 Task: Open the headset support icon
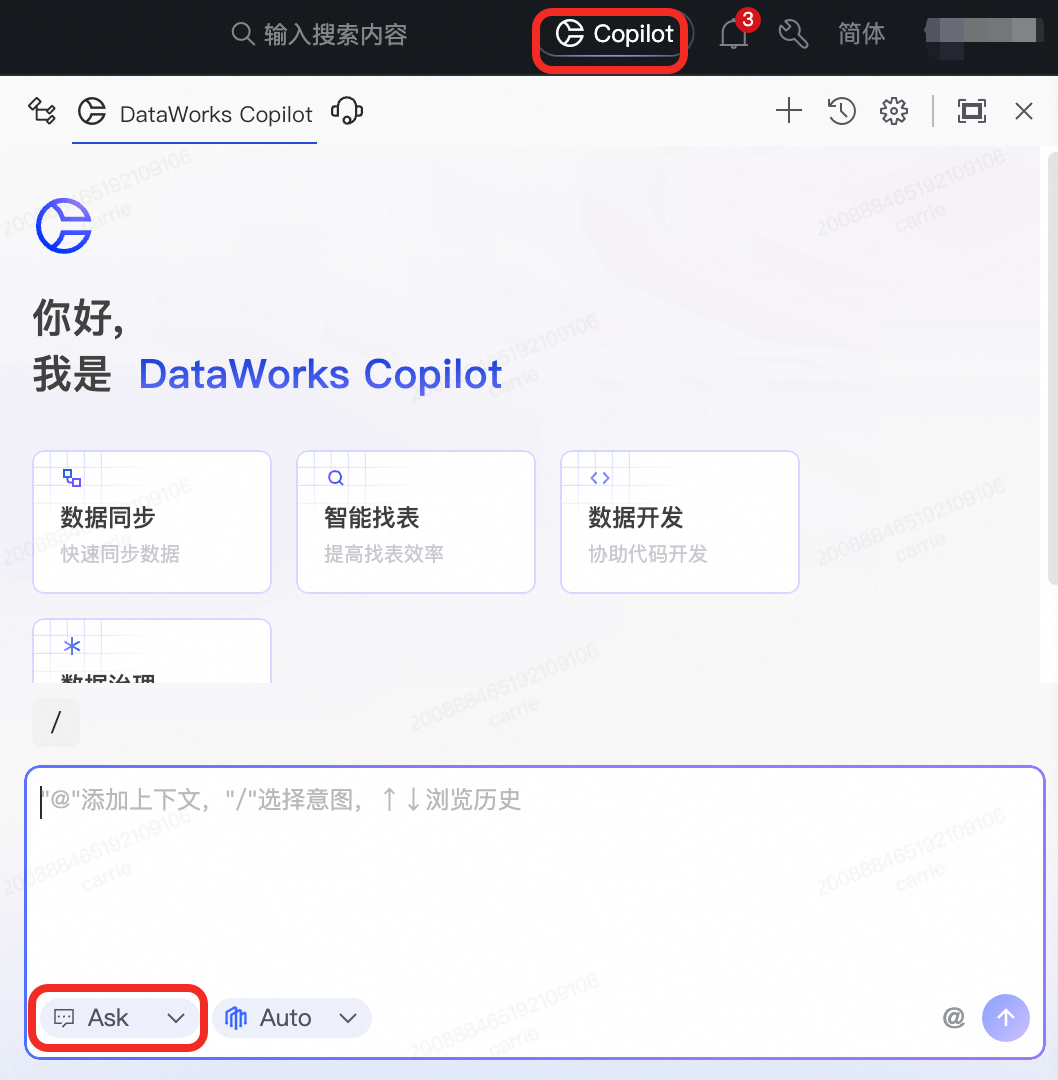(347, 112)
